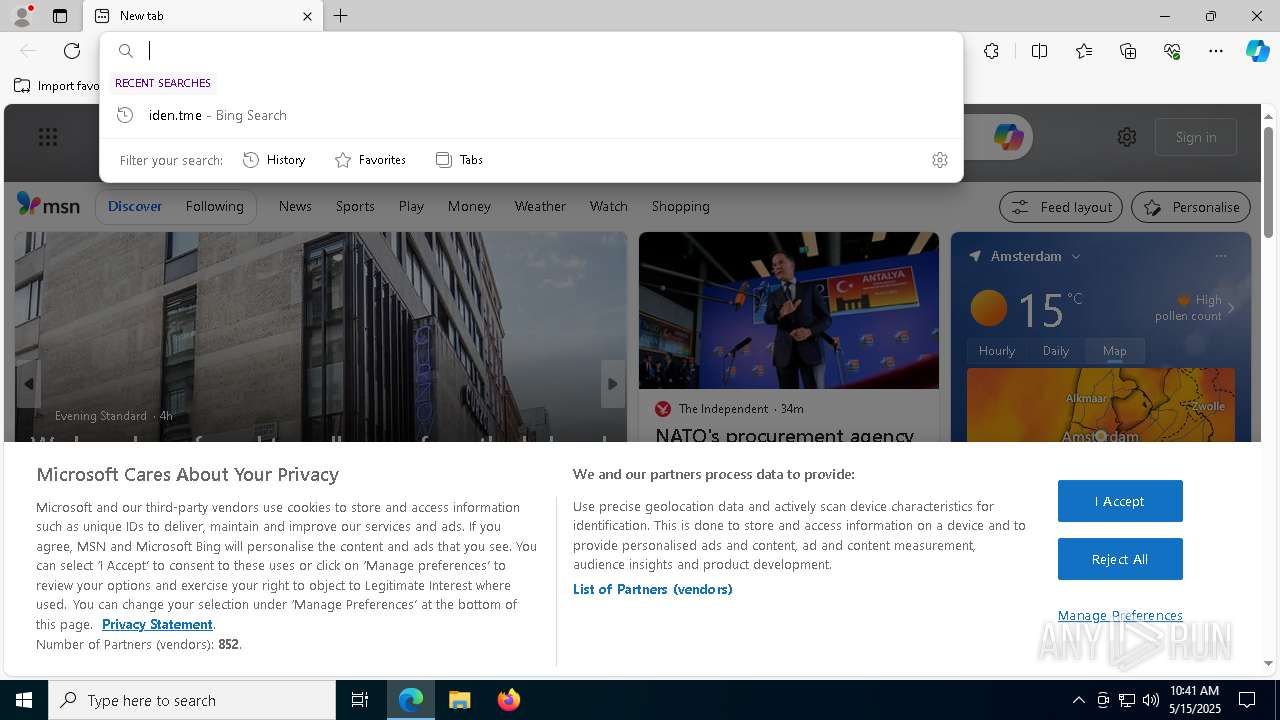Open the News menu item
The image size is (1280, 720).
[295, 206]
